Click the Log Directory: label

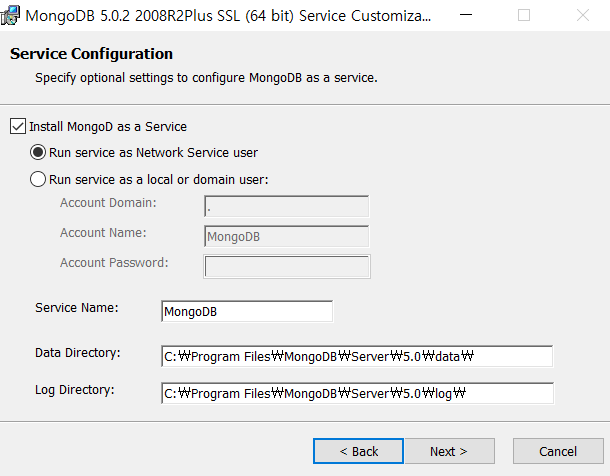coord(75,390)
